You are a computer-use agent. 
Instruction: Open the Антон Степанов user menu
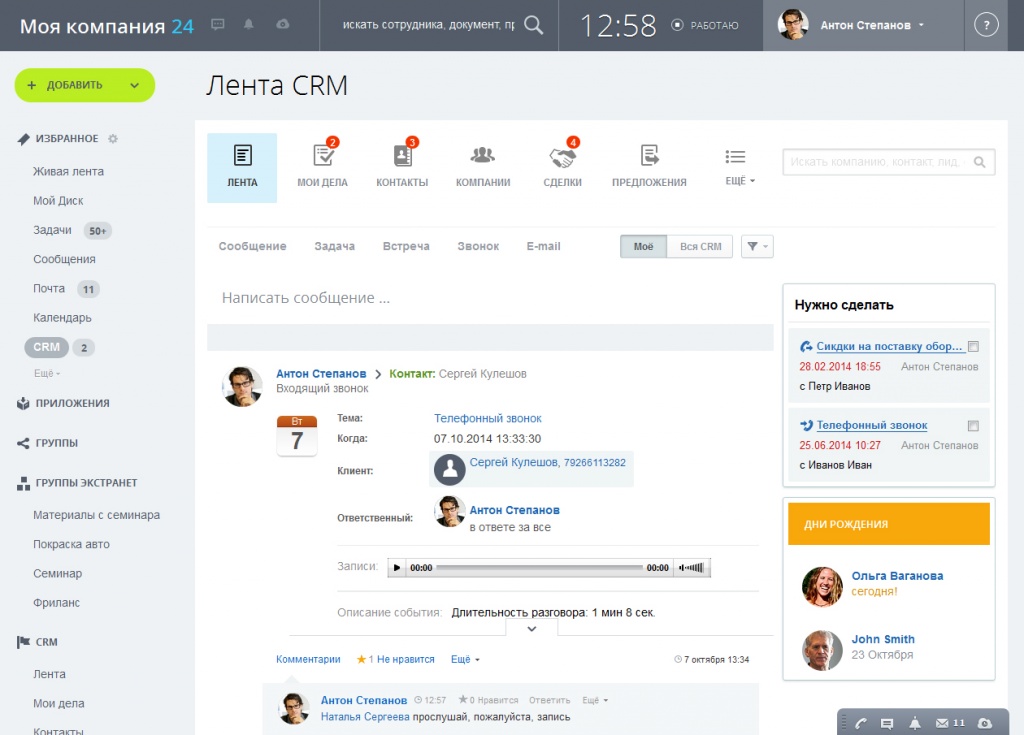pyautogui.click(x=864, y=25)
